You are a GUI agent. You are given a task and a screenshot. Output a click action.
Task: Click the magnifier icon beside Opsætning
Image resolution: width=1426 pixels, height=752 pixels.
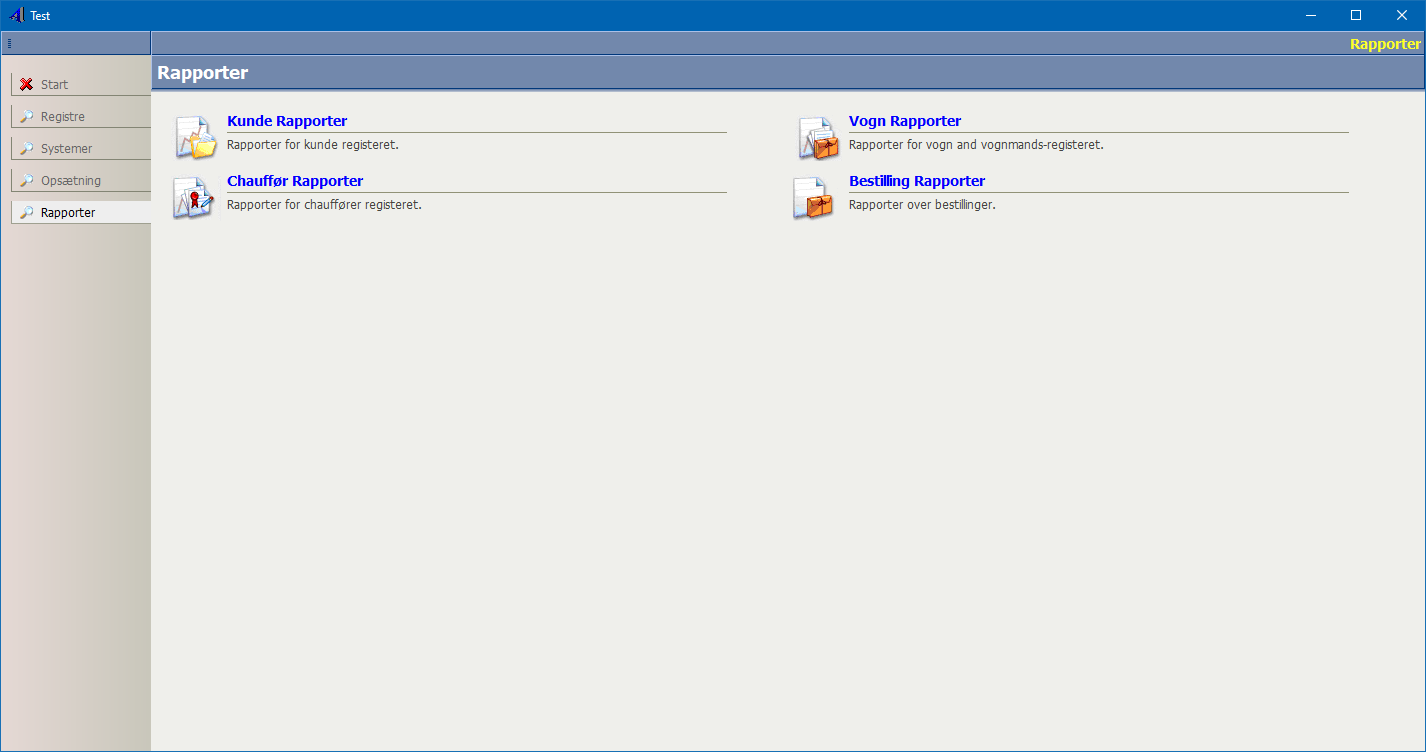(x=27, y=181)
